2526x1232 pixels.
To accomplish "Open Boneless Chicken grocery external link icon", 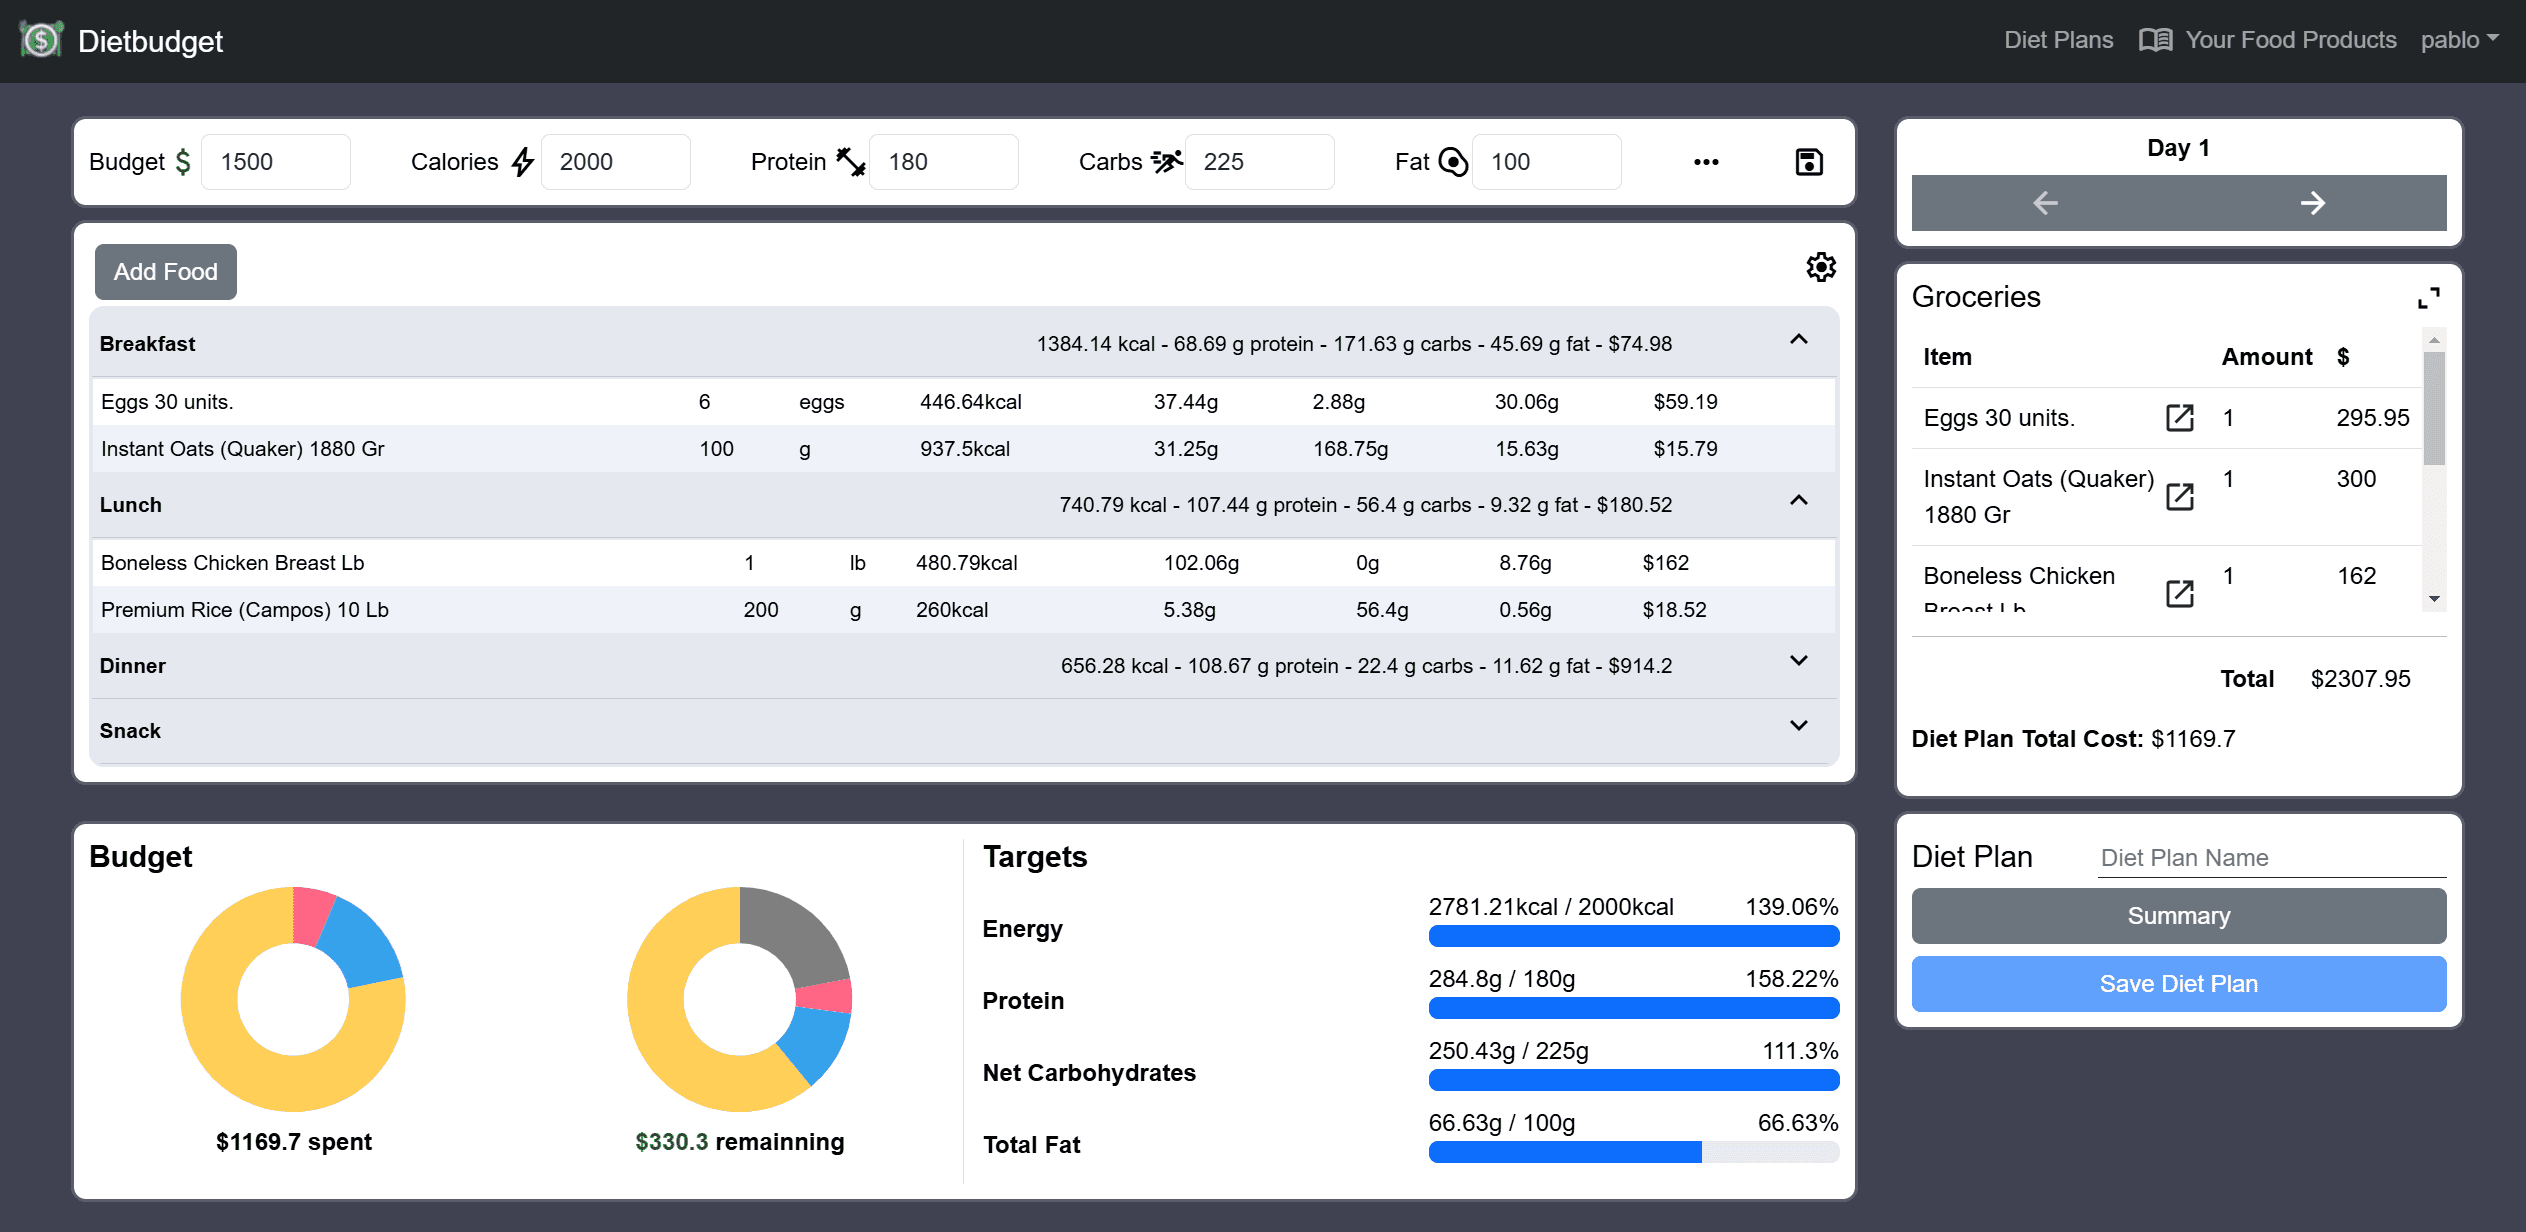I will click(2180, 594).
